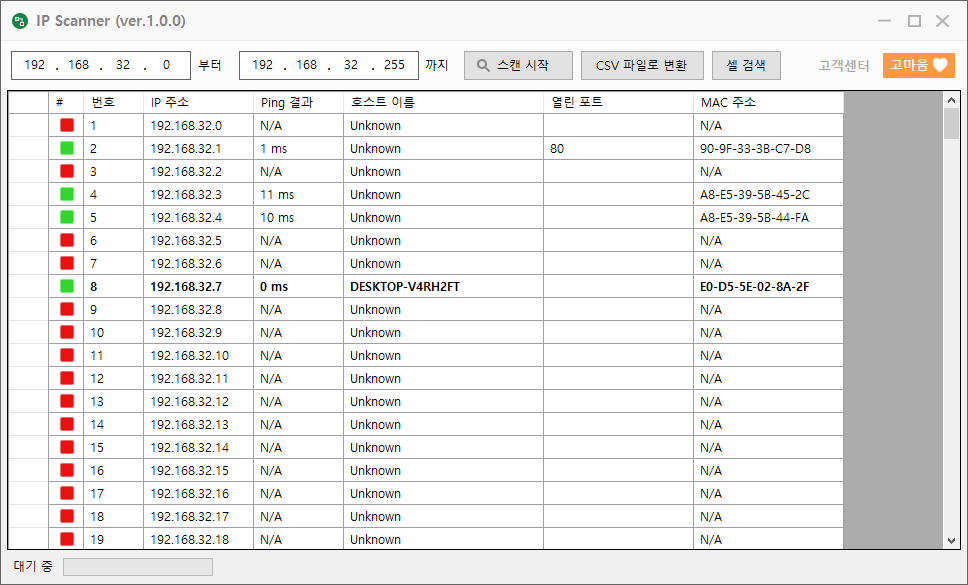Click red status icon for 192.168.32.17
This screenshot has width=968, height=585.
pyautogui.click(x=67, y=516)
